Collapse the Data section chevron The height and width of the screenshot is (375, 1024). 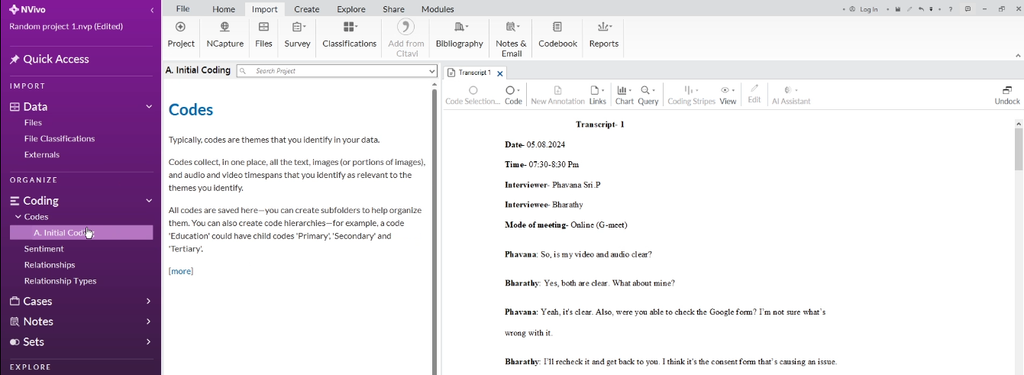(149, 106)
